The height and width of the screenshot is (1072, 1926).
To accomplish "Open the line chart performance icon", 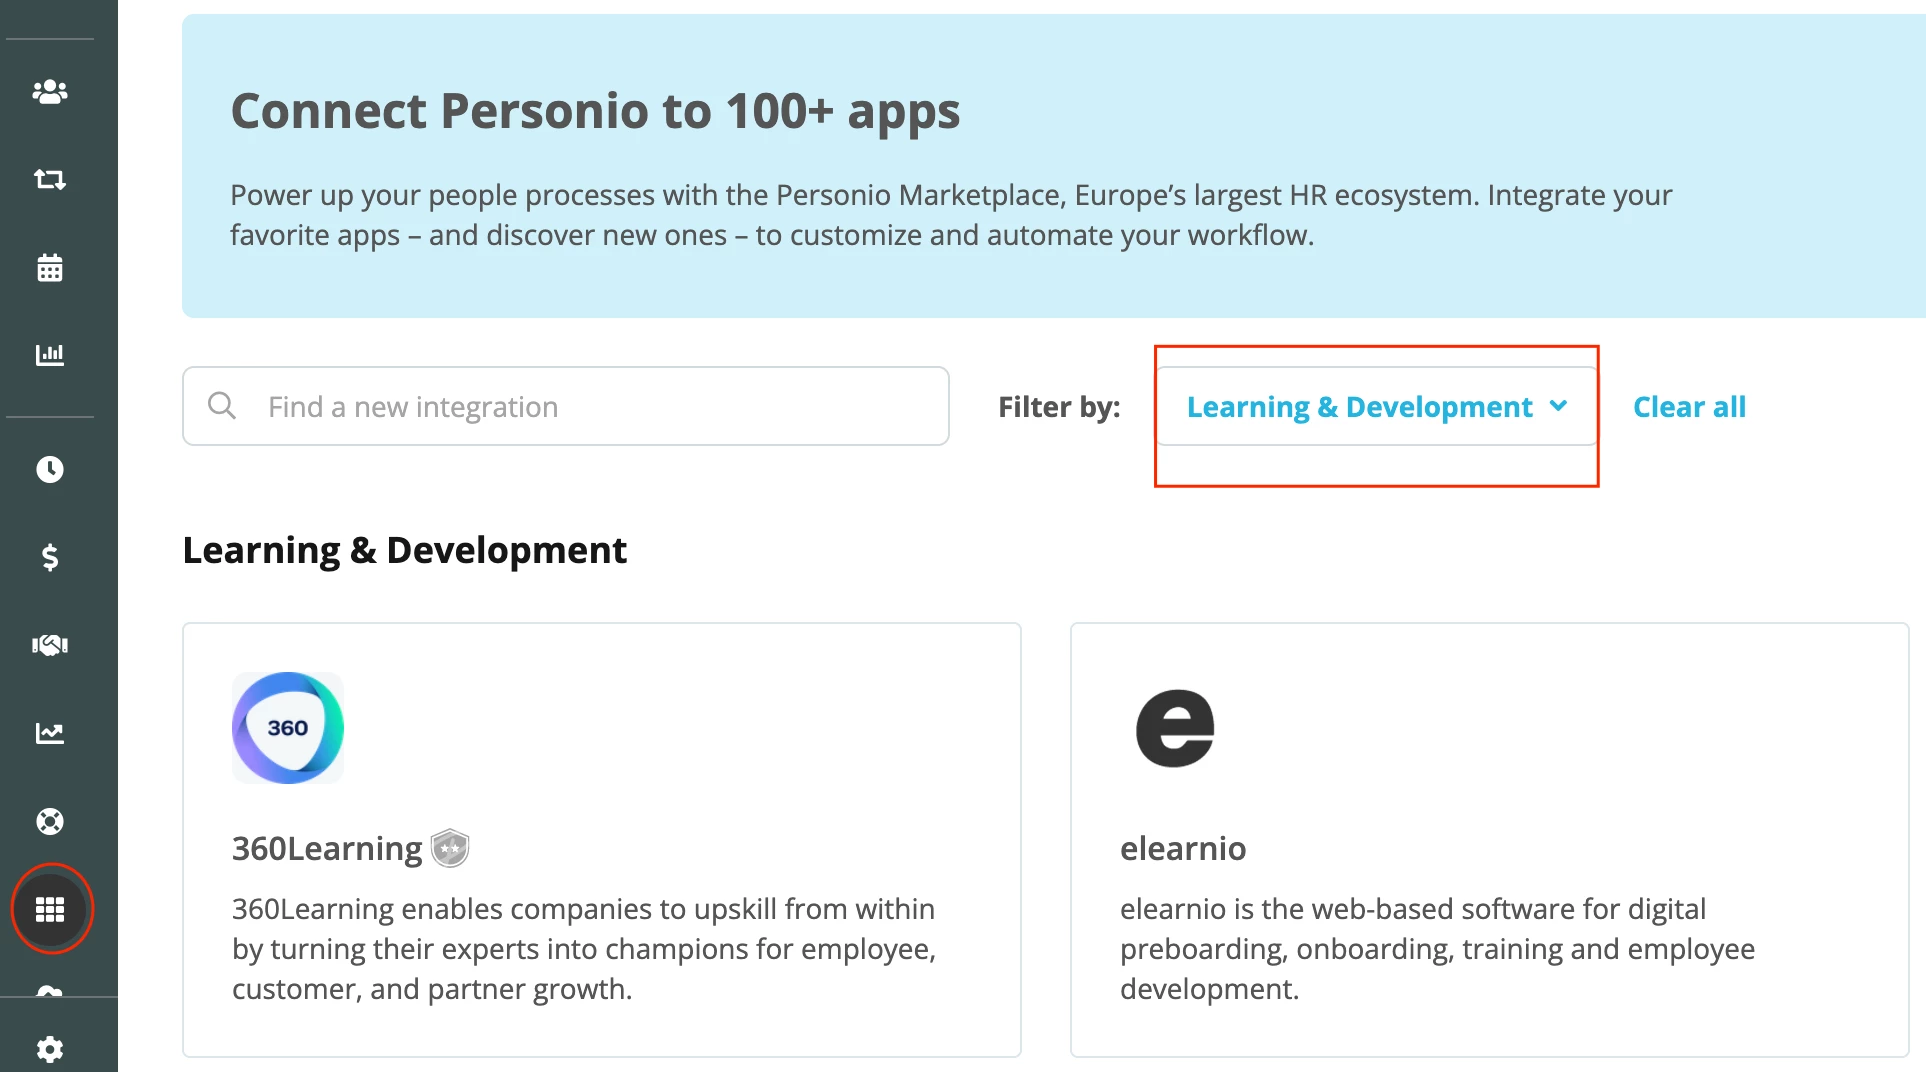I will click(x=50, y=733).
